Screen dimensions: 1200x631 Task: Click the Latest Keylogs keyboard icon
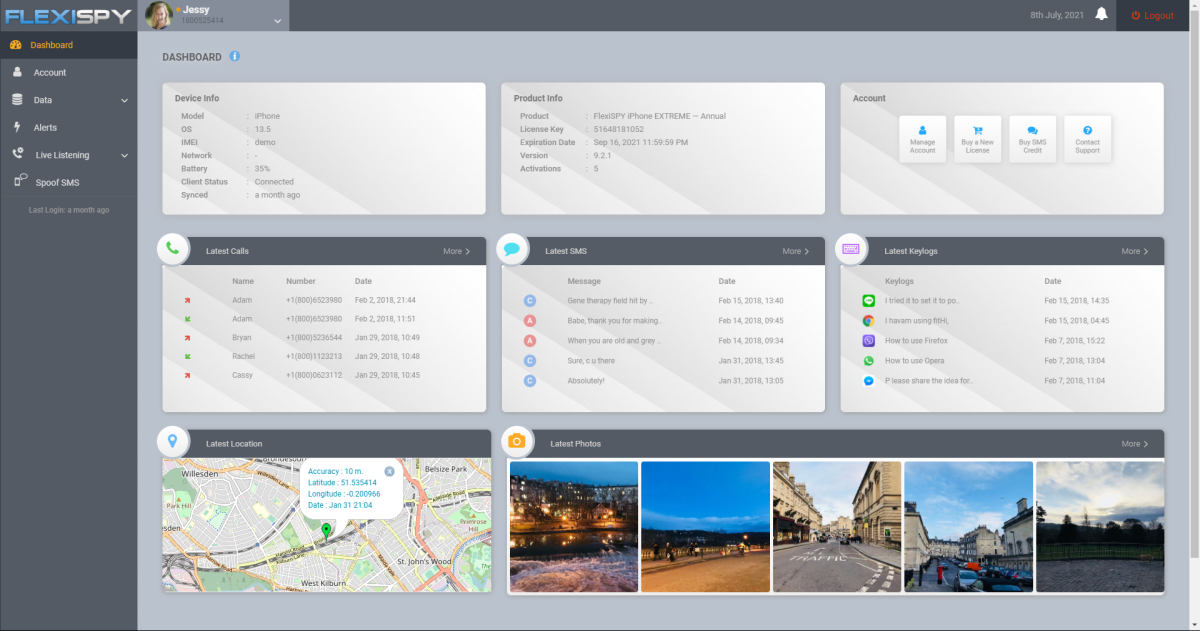pyautogui.click(x=851, y=249)
